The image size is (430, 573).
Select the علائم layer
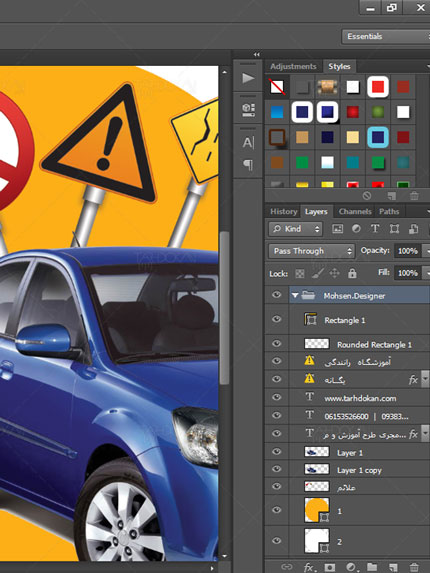347,487
